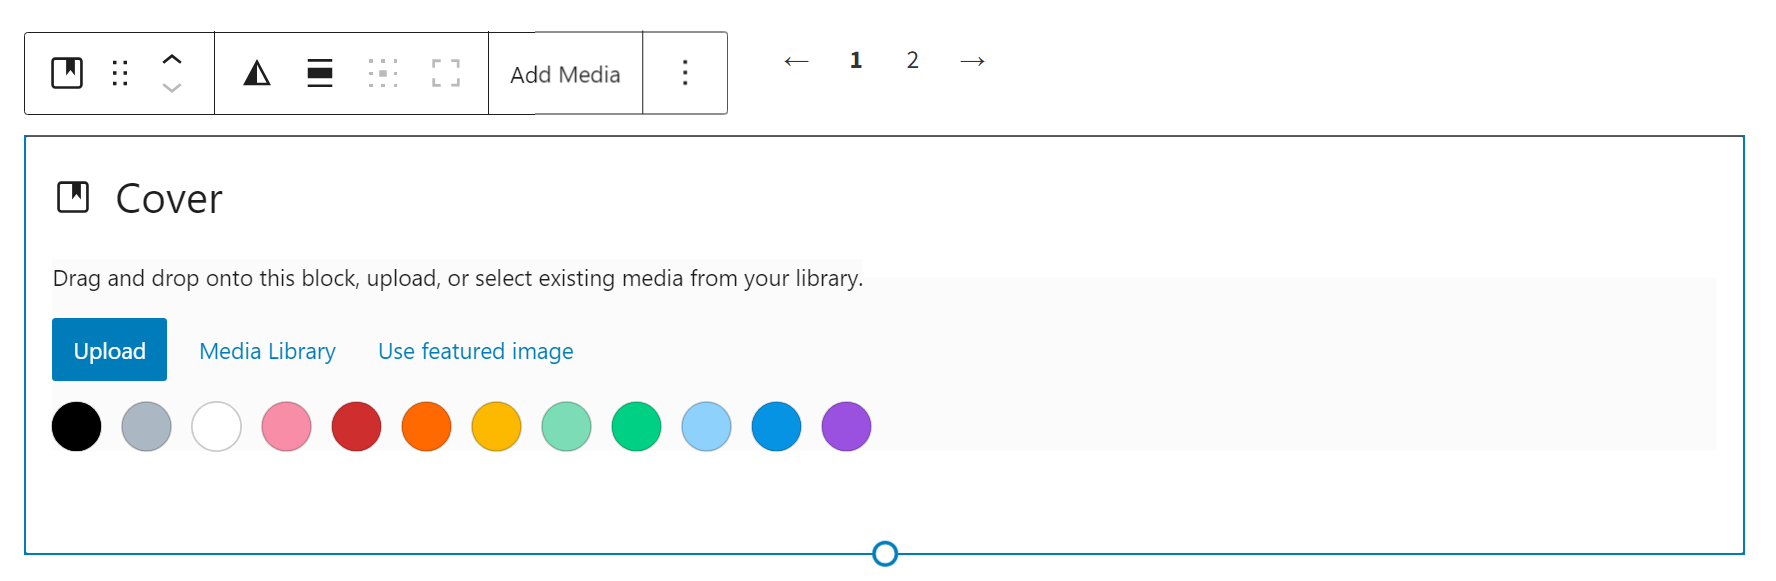Click the Cover bookmark icon beside the heading

(x=72, y=197)
